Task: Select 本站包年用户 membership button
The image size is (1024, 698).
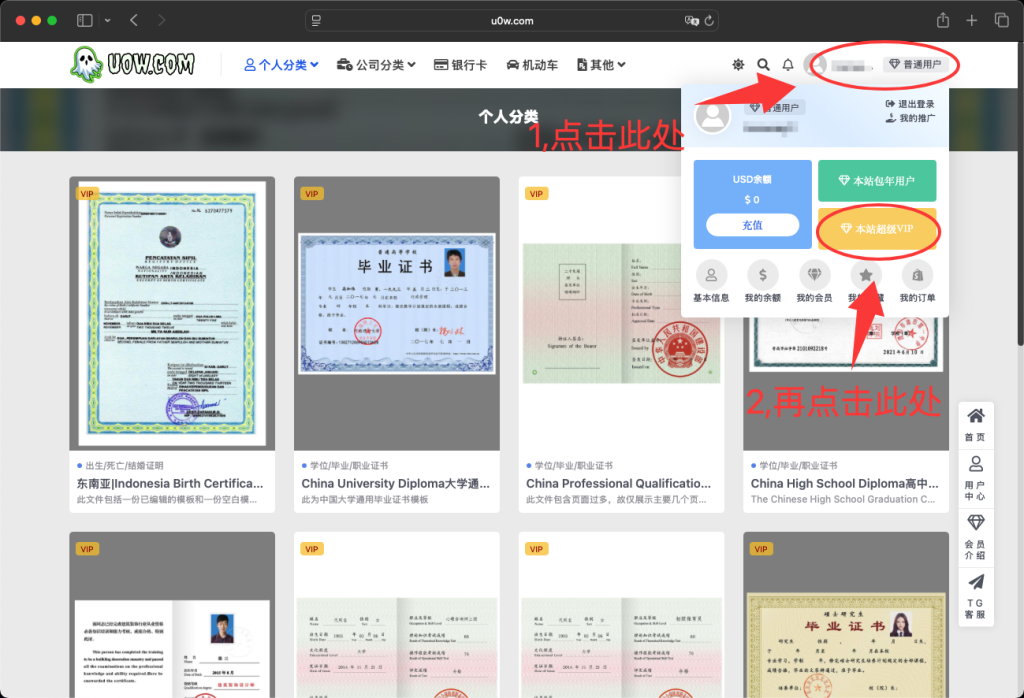Action: pyautogui.click(x=877, y=181)
